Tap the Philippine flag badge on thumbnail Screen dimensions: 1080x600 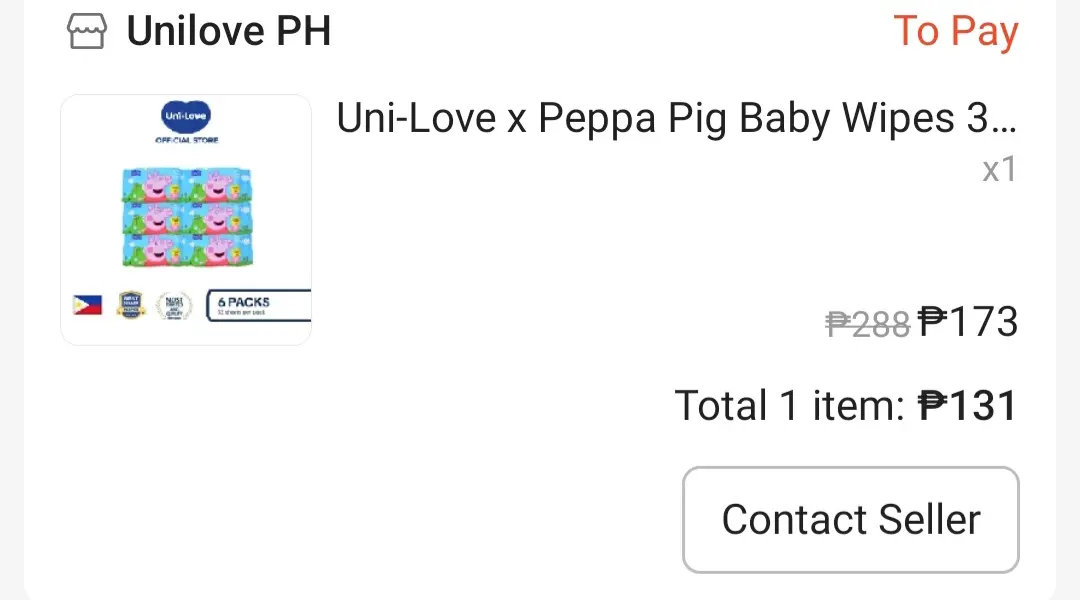click(x=87, y=304)
